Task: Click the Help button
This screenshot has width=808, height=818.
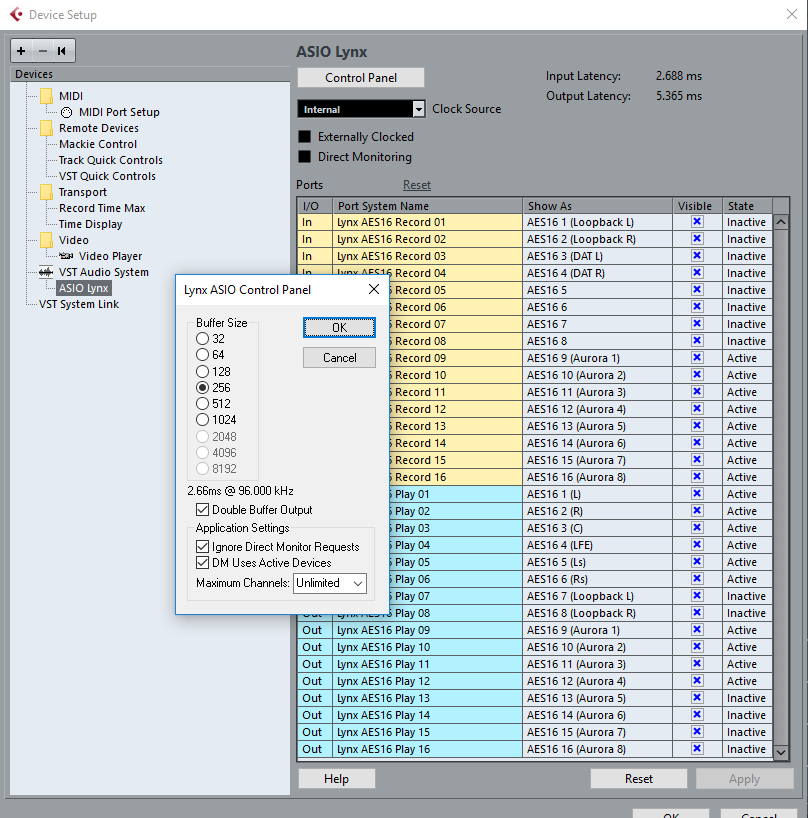Action: pyautogui.click(x=336, y=779)
